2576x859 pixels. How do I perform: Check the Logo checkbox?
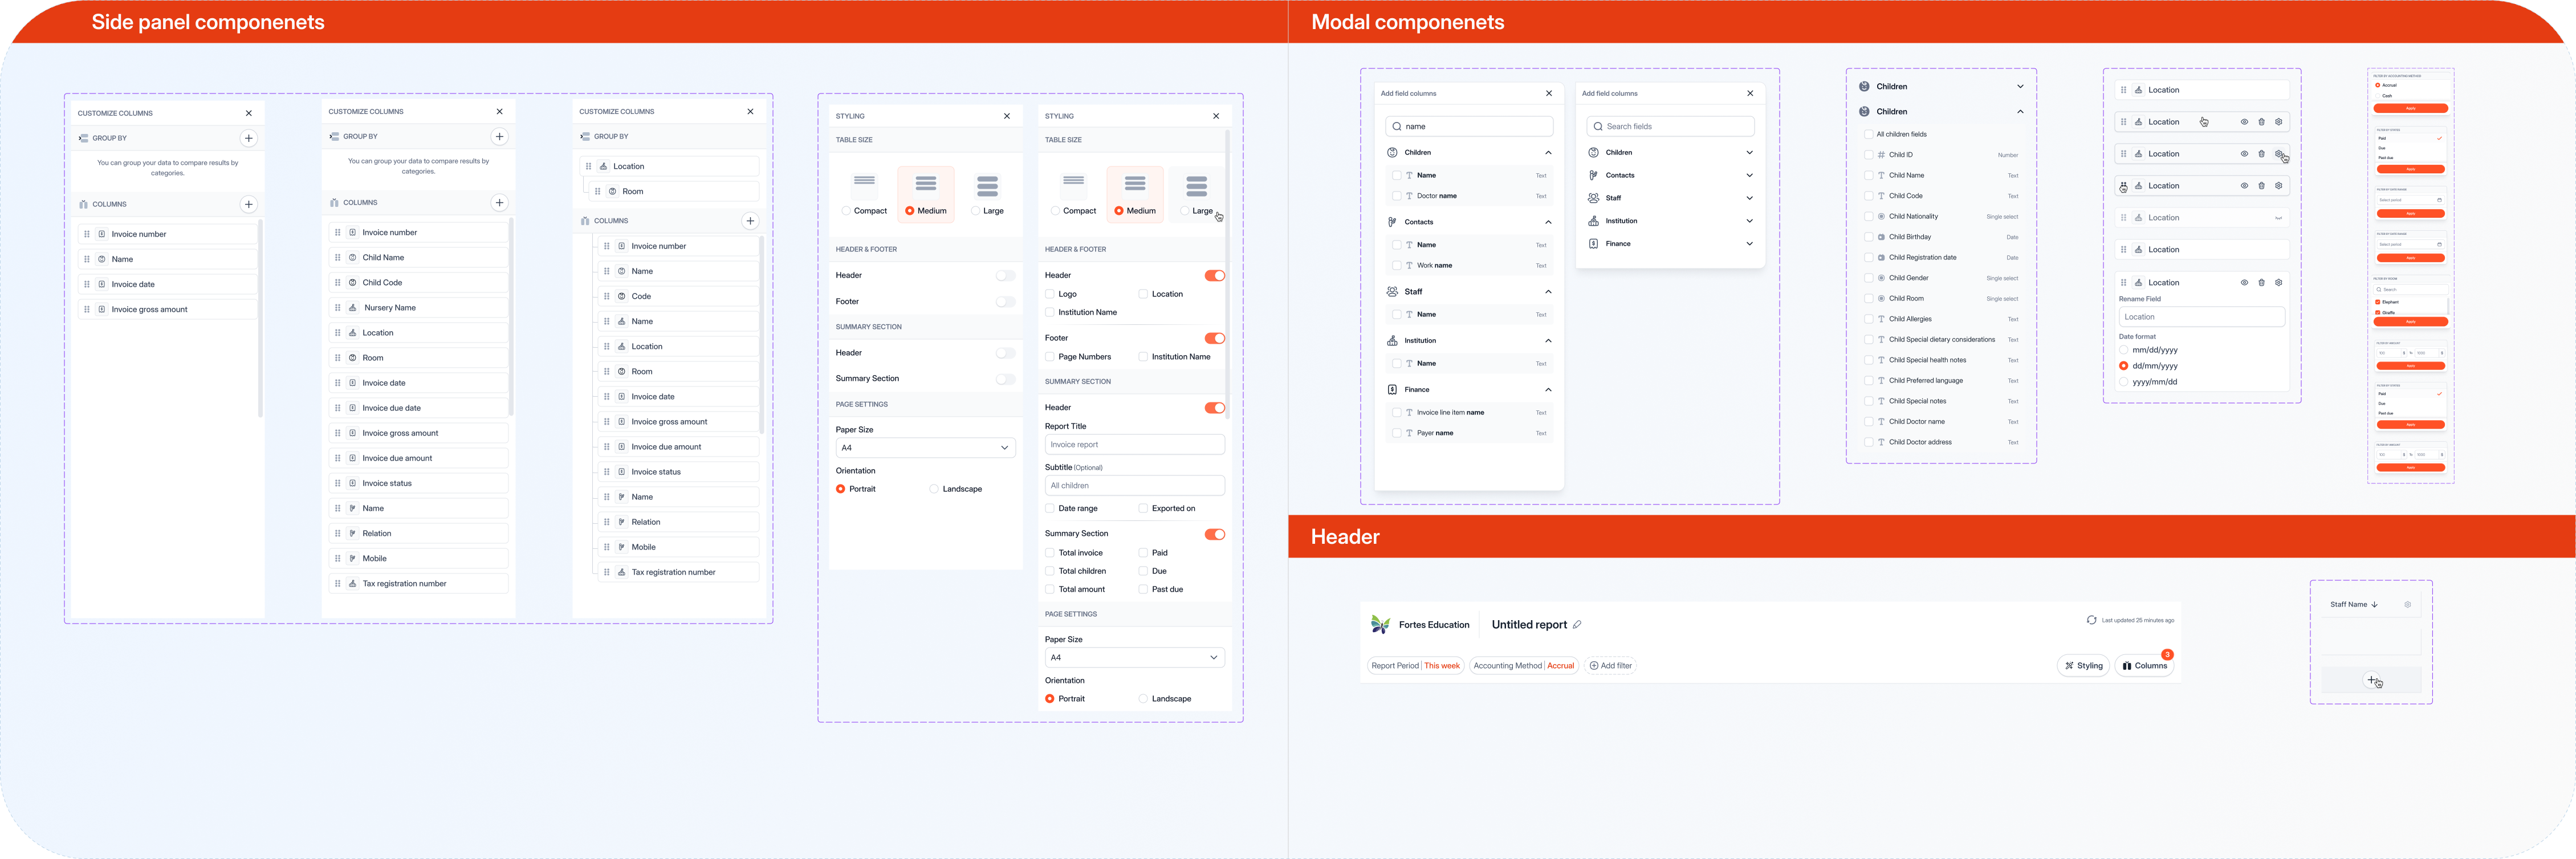tap(1050, 294)
